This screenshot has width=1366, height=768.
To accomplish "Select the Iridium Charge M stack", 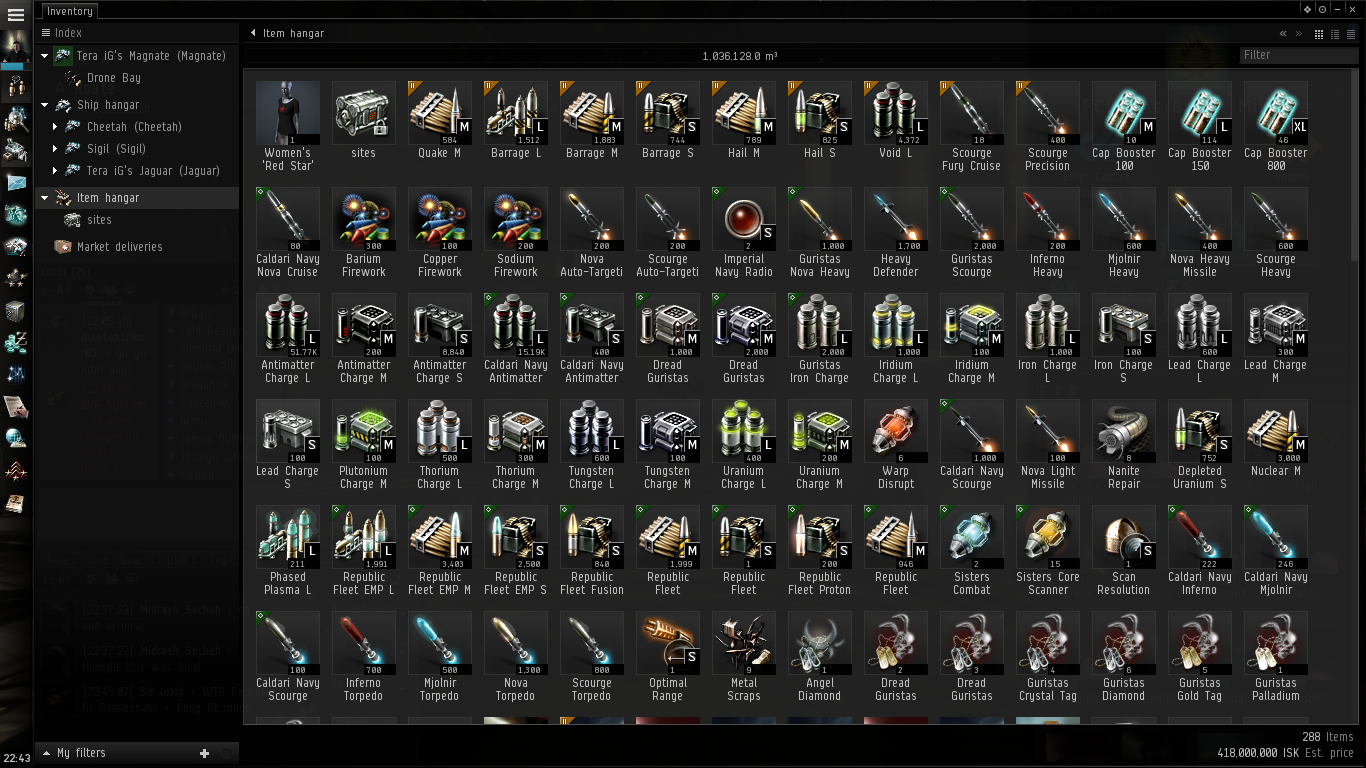I will coord(972,338).
